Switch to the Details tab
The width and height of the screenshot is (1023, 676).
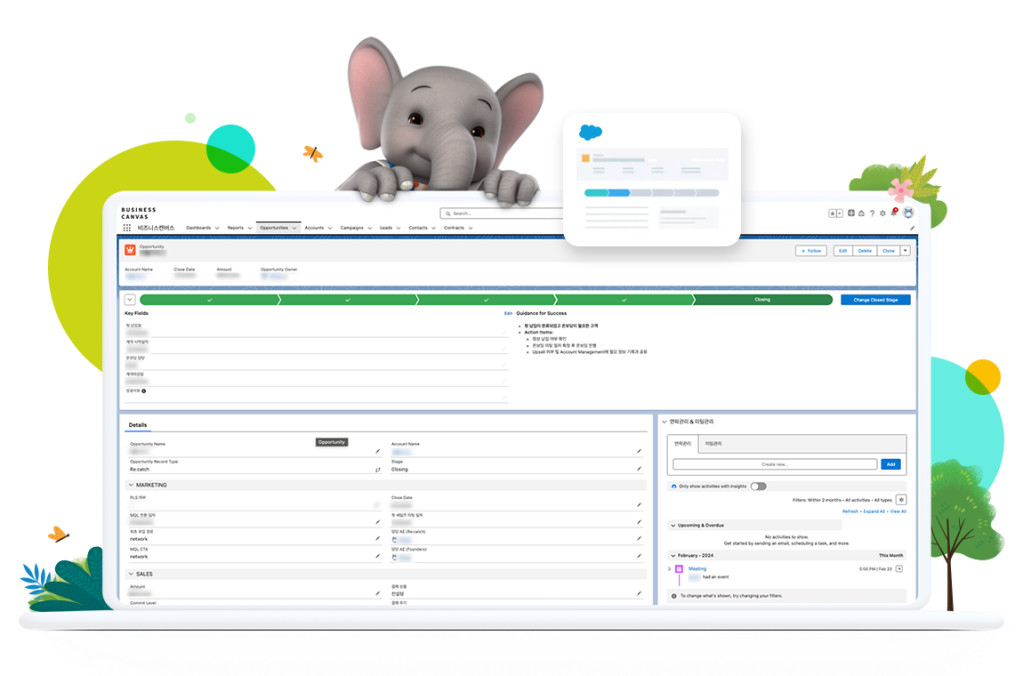[138, 425]
